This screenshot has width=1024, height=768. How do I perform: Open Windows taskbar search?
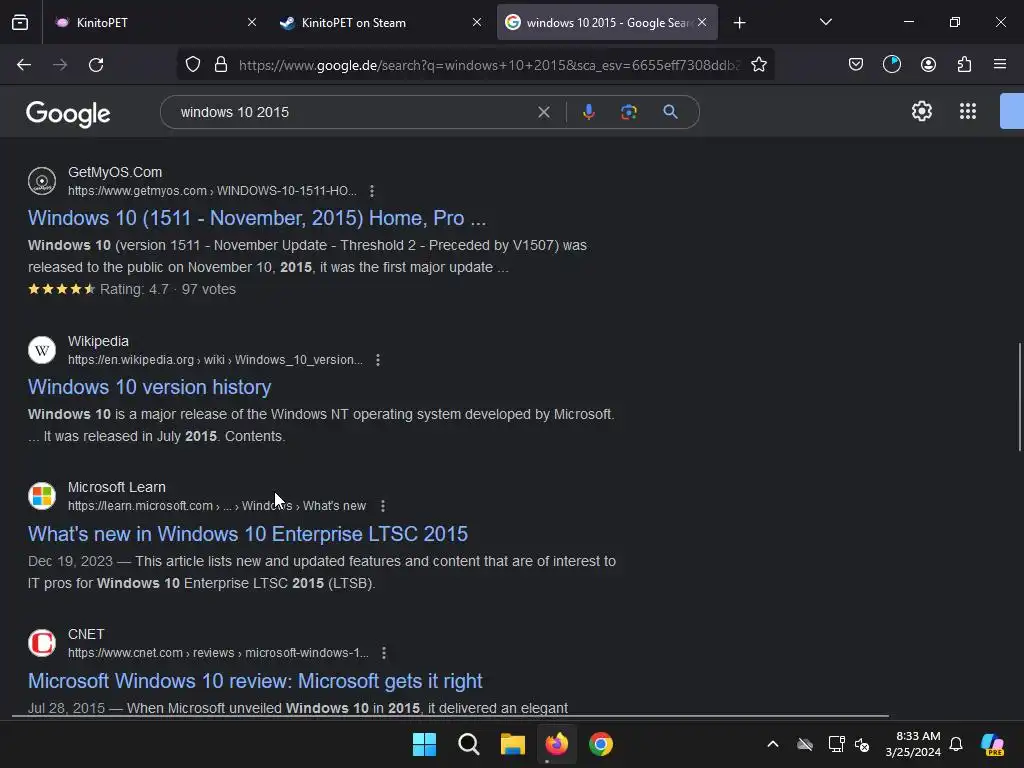pos(469,744)
